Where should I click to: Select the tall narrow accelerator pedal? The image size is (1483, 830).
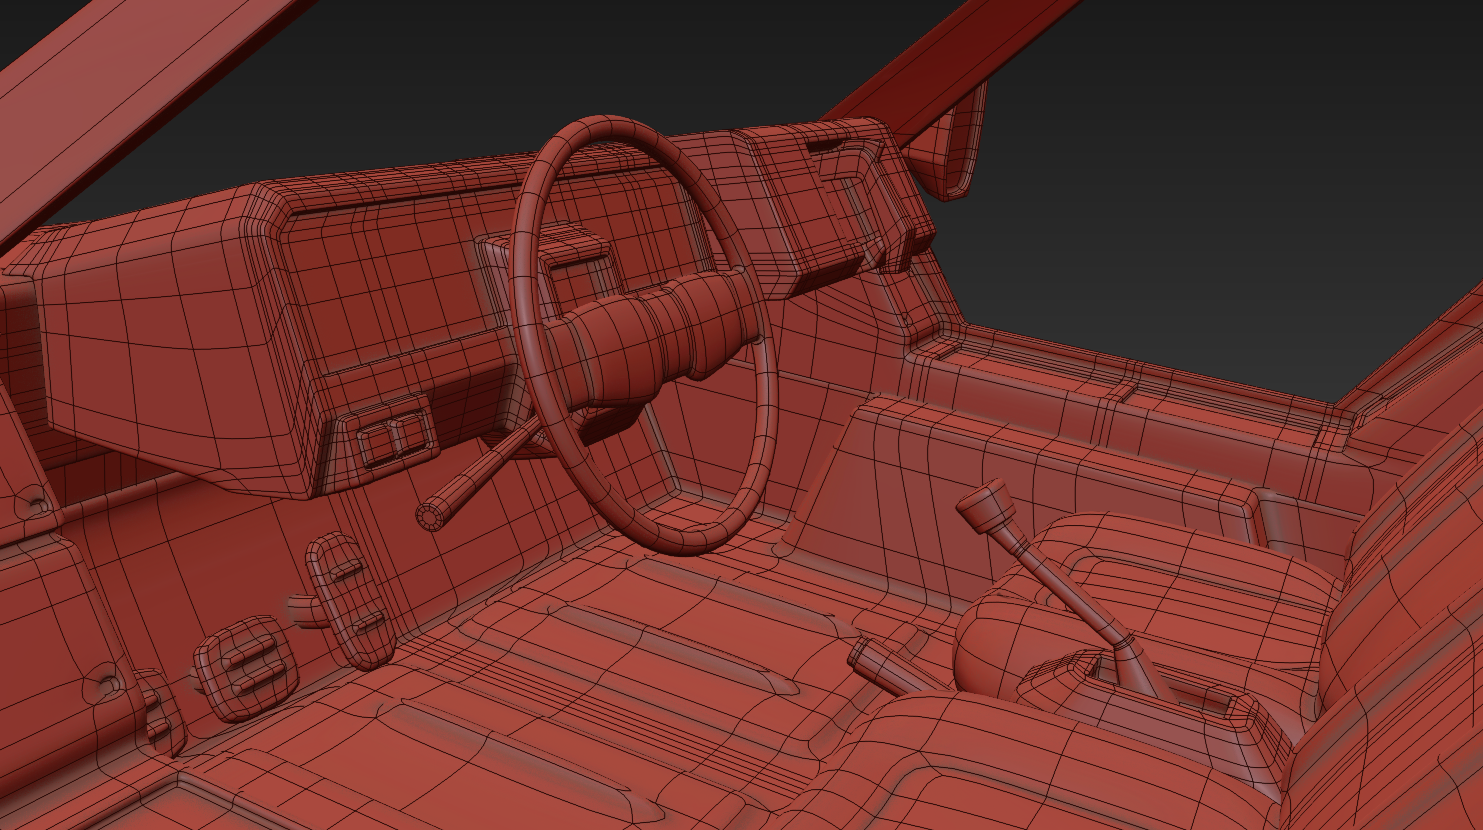pos(351,599)
